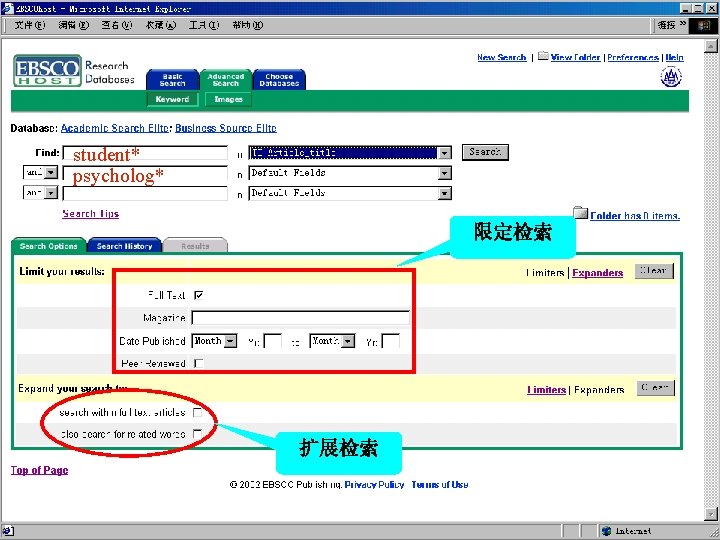720x540 pixels.
Task: Open the View Folder link
Action: (x=575, y=57)
